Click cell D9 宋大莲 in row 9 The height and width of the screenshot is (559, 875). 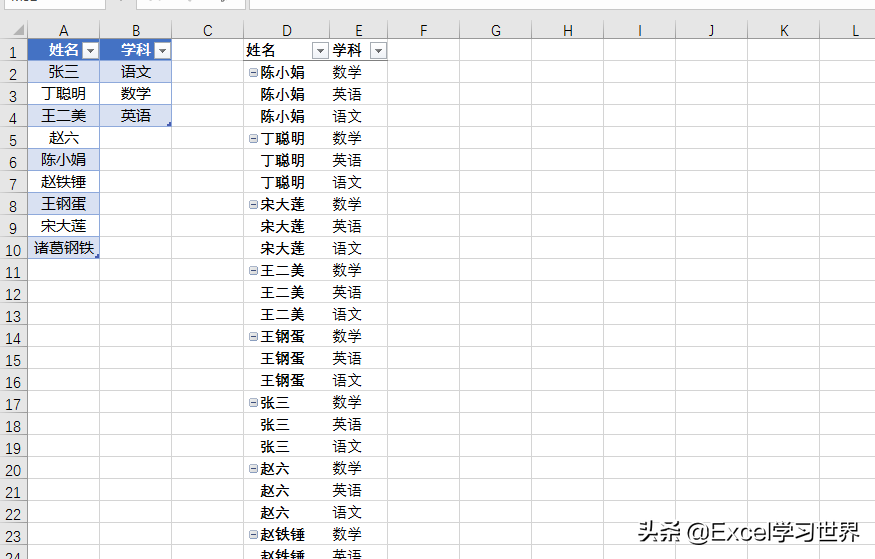click(286, 227)
